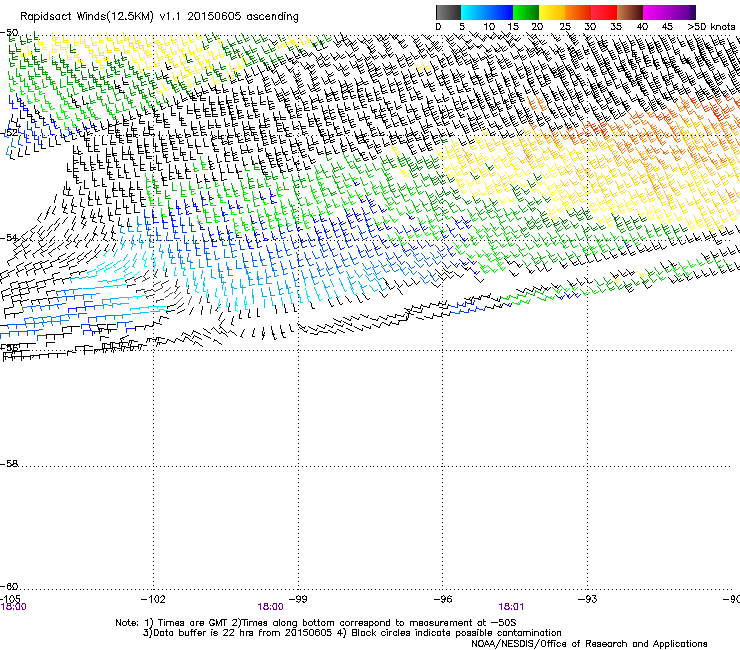The image size is (740, 650).
Task: Click the '25' legend scale label
Action: click(565, 27)
